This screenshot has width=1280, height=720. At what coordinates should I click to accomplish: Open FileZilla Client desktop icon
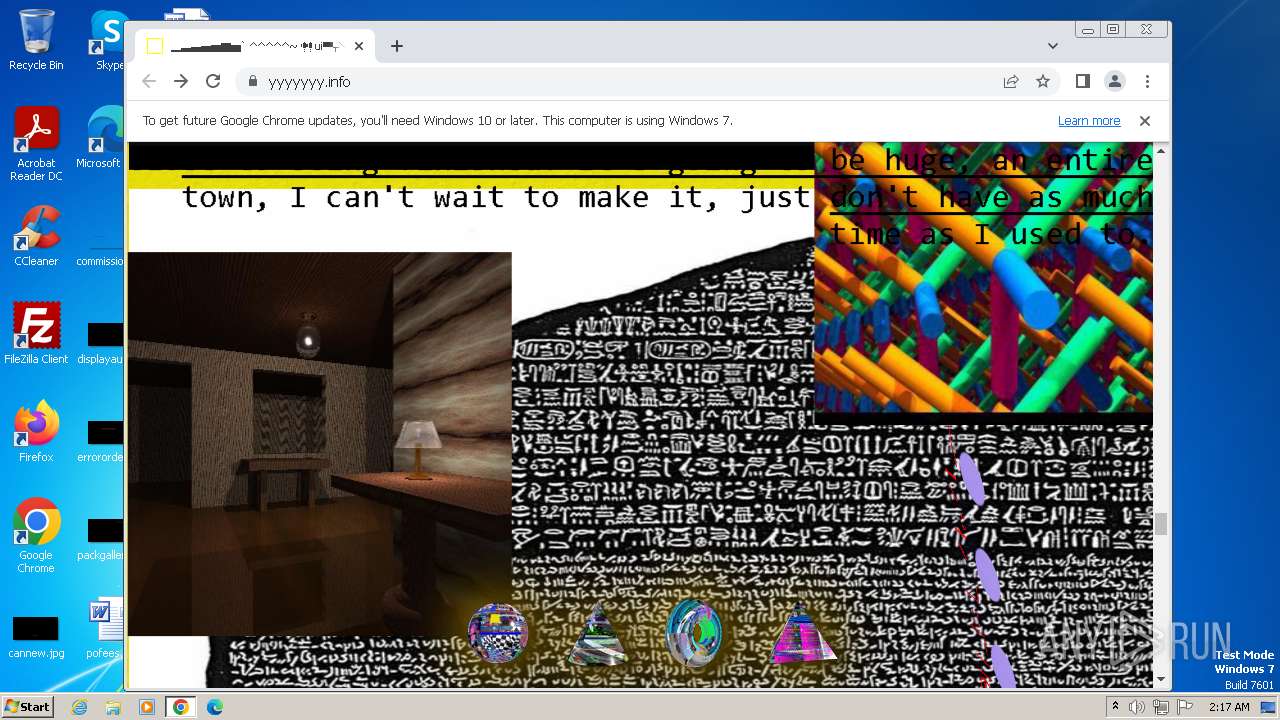pos(36,333)
